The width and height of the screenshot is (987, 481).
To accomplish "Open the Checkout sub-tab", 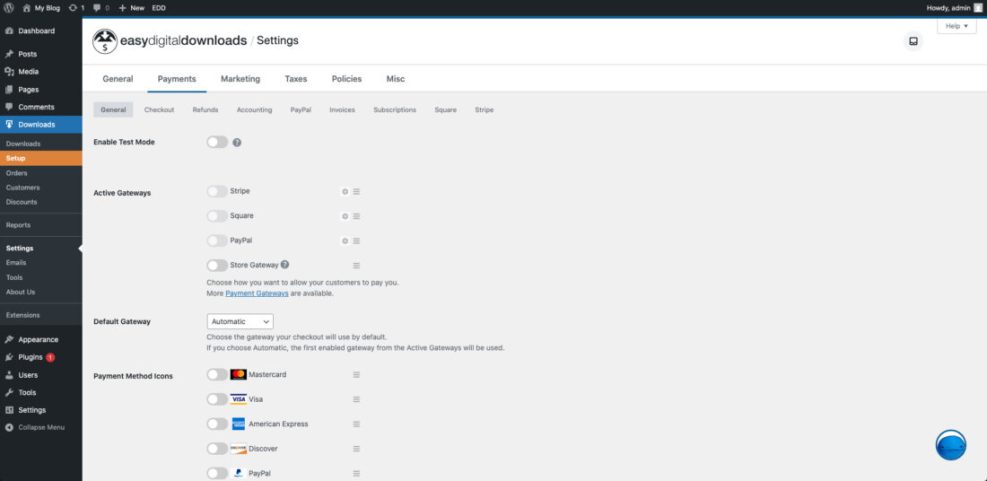I will pos(159,110).
